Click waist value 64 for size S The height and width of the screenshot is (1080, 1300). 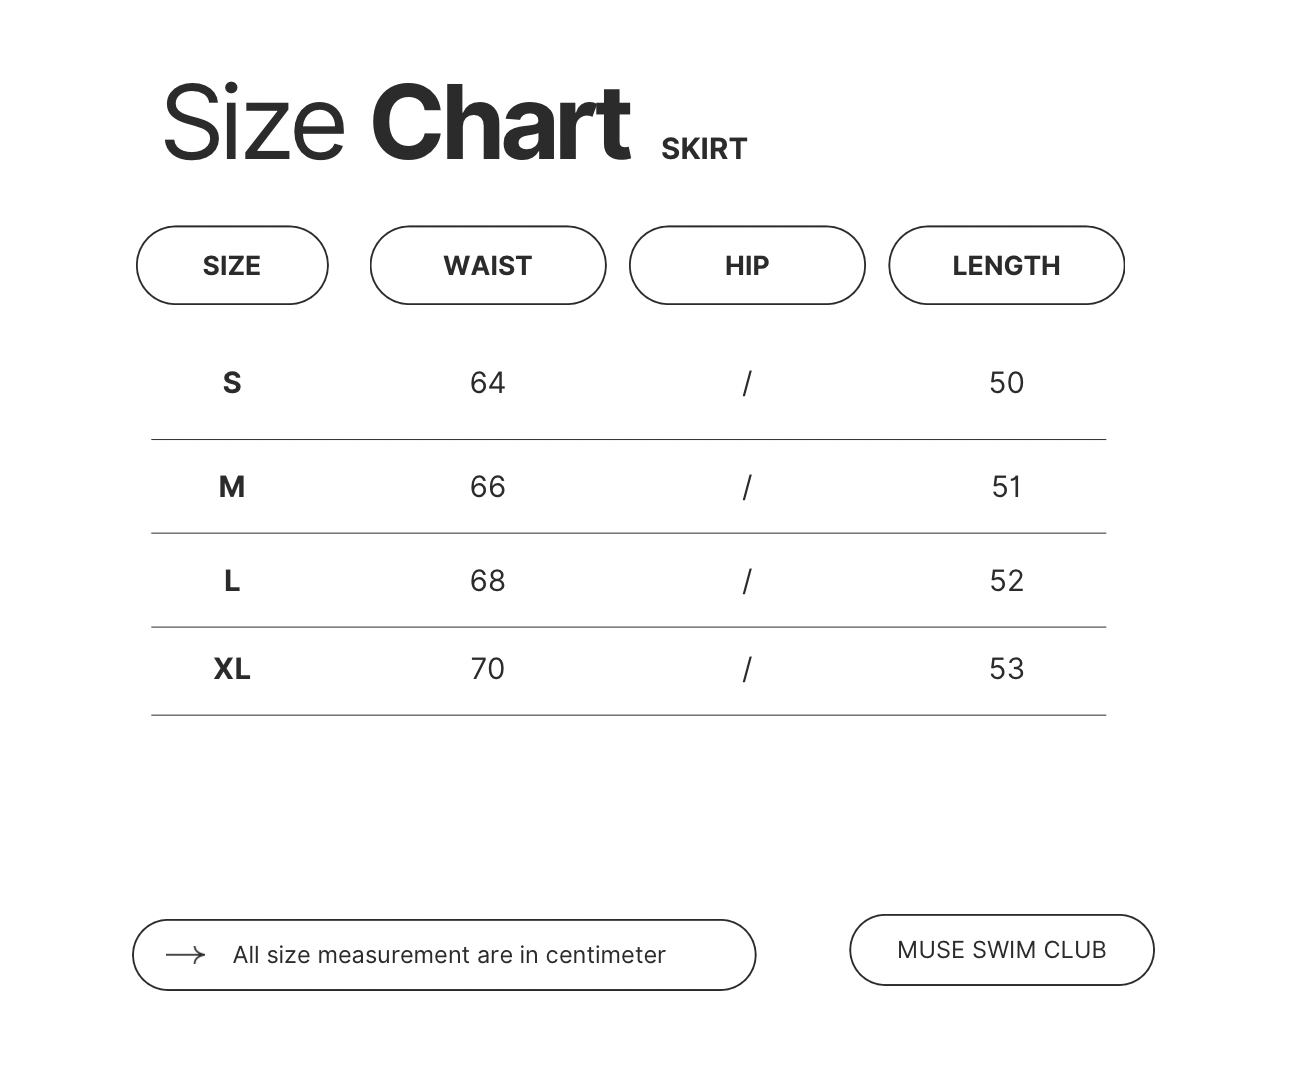pyautogui.click(x=488, y=383)
